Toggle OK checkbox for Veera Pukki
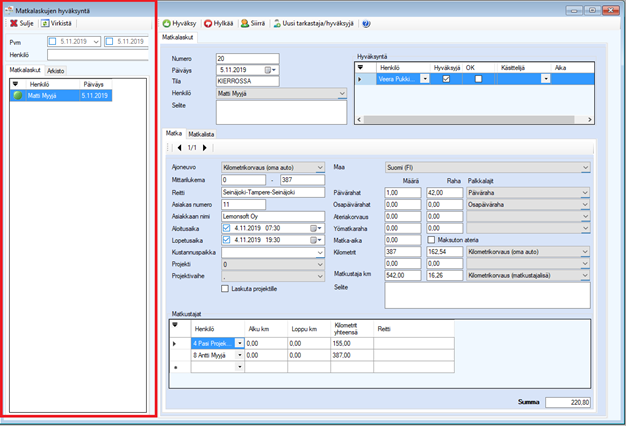 478,79
